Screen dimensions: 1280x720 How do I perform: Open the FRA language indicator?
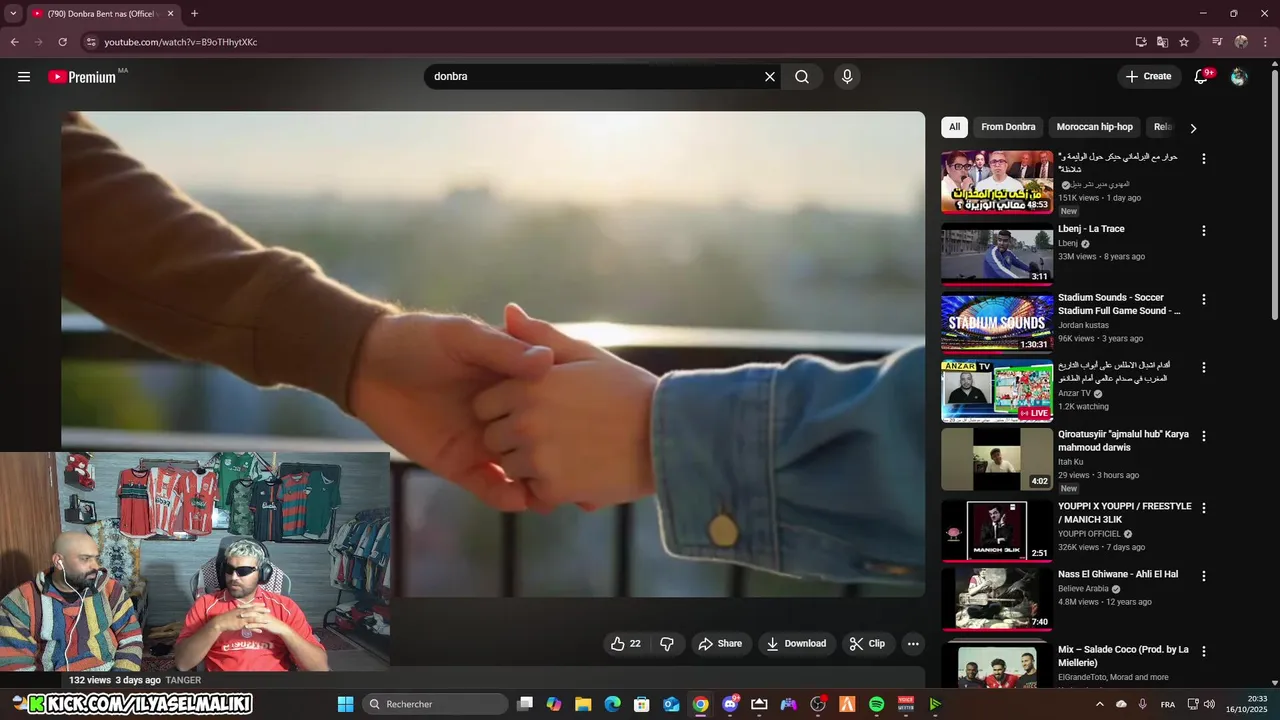(x=1168, y=704)
